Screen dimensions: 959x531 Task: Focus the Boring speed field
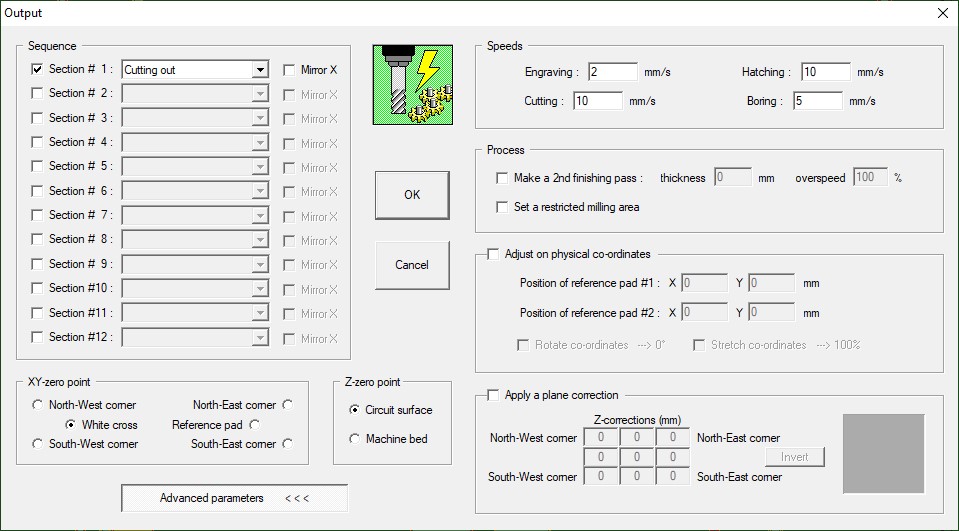[818, 101]
